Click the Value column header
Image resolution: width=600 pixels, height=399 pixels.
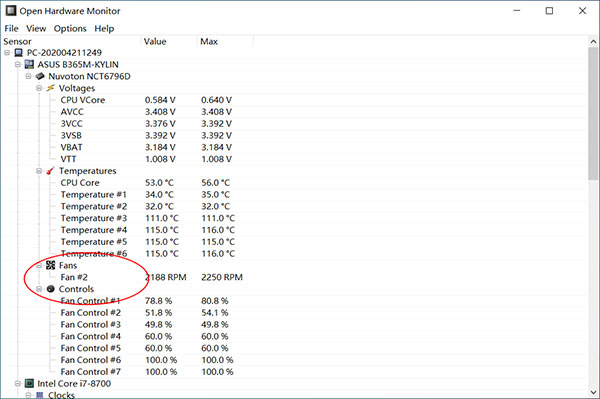[x=169, y=41]
